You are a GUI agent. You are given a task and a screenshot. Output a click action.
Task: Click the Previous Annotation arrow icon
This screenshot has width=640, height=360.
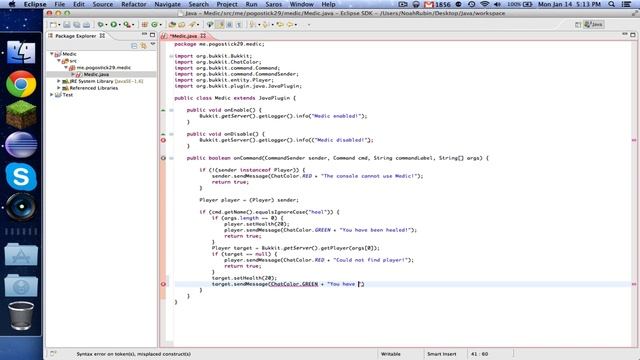pyautogui.click(x=266, y=25)
